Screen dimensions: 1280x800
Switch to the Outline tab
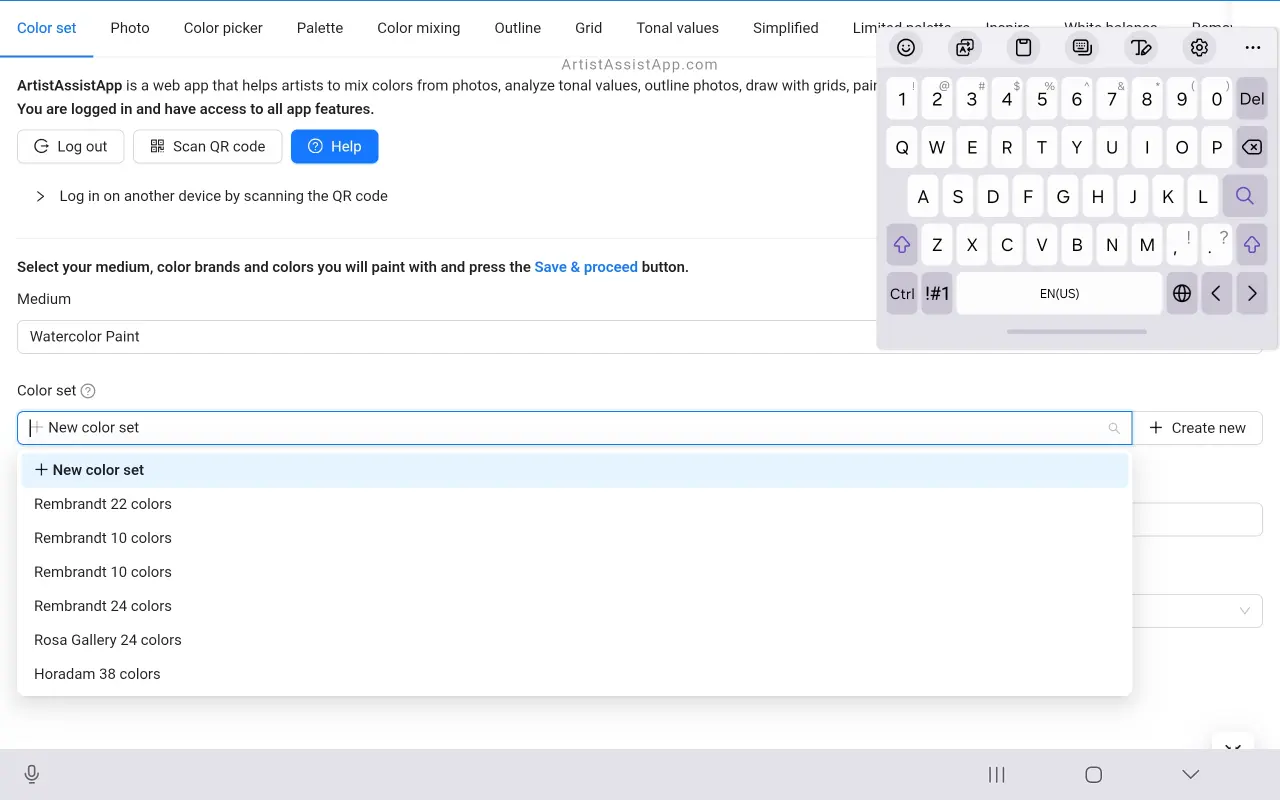pos(518,28)
